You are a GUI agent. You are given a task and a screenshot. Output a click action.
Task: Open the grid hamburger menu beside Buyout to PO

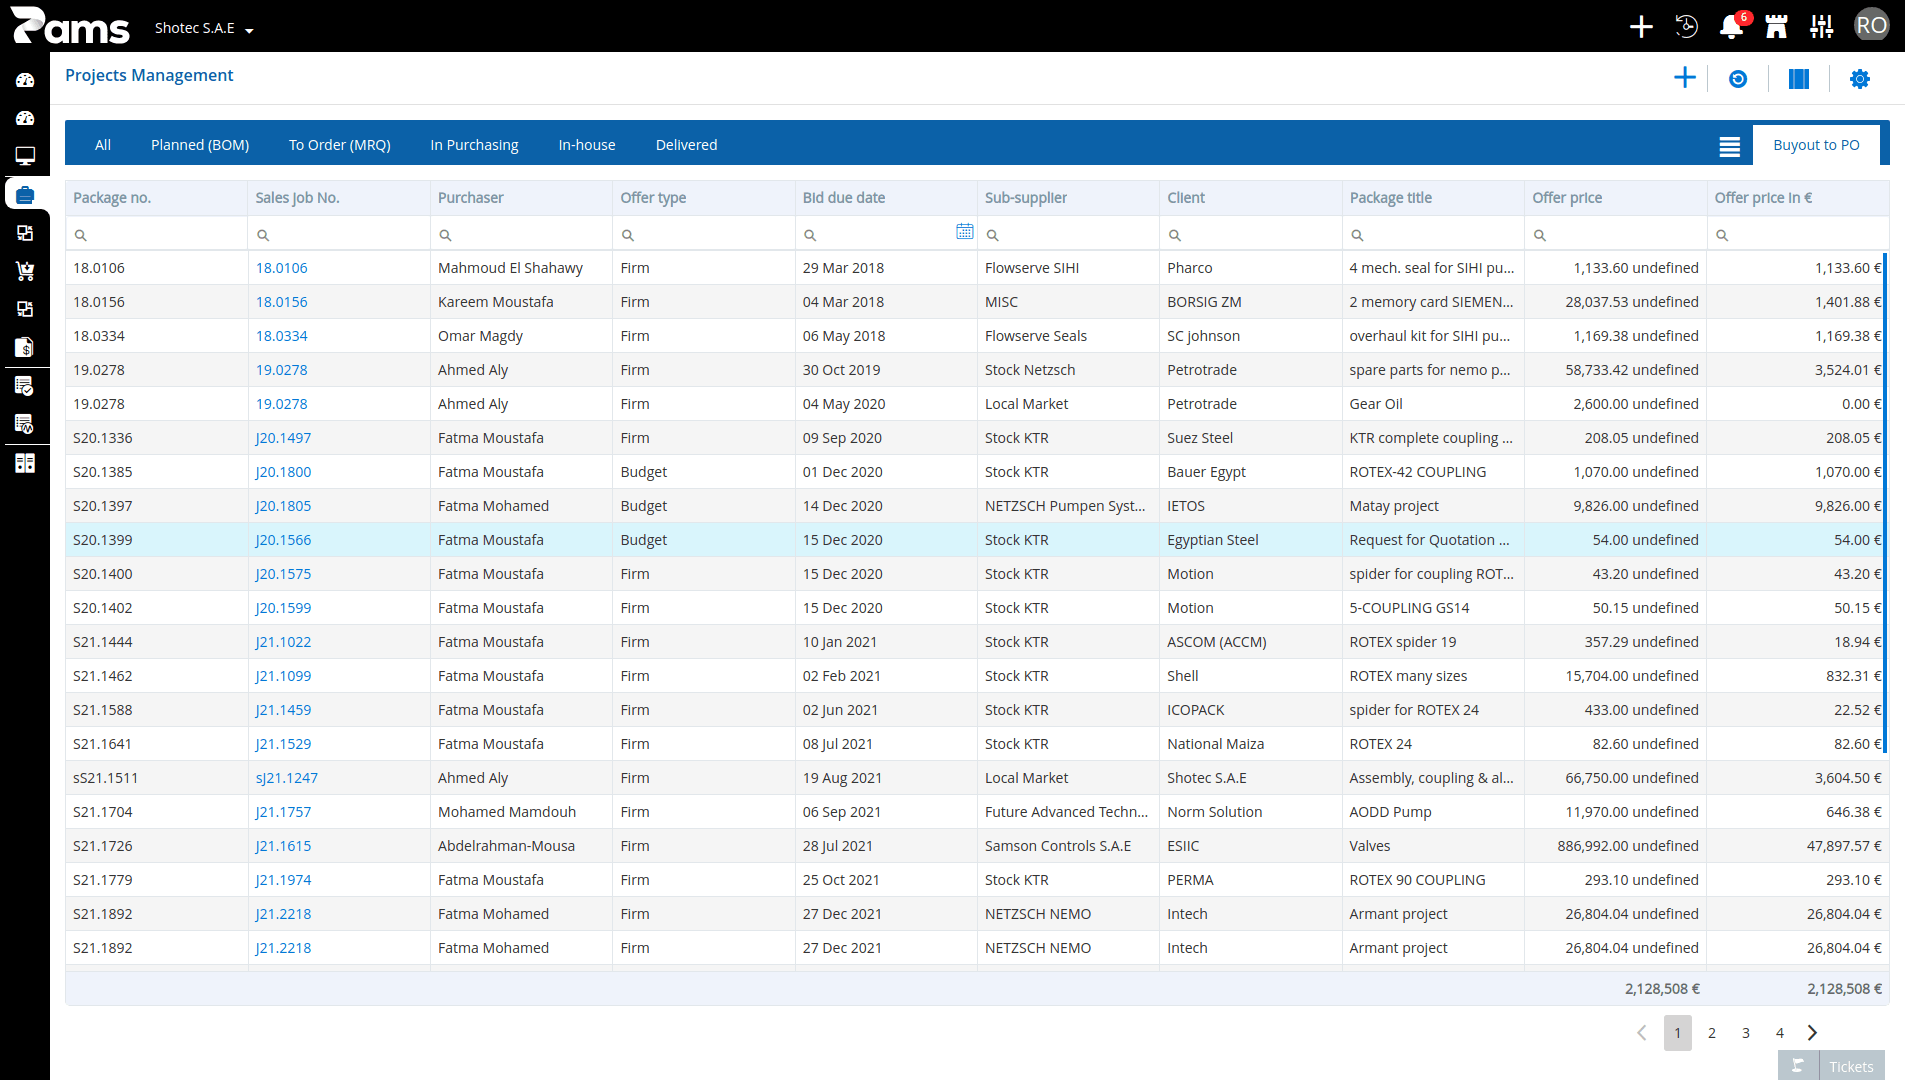tap(1730, 146)
